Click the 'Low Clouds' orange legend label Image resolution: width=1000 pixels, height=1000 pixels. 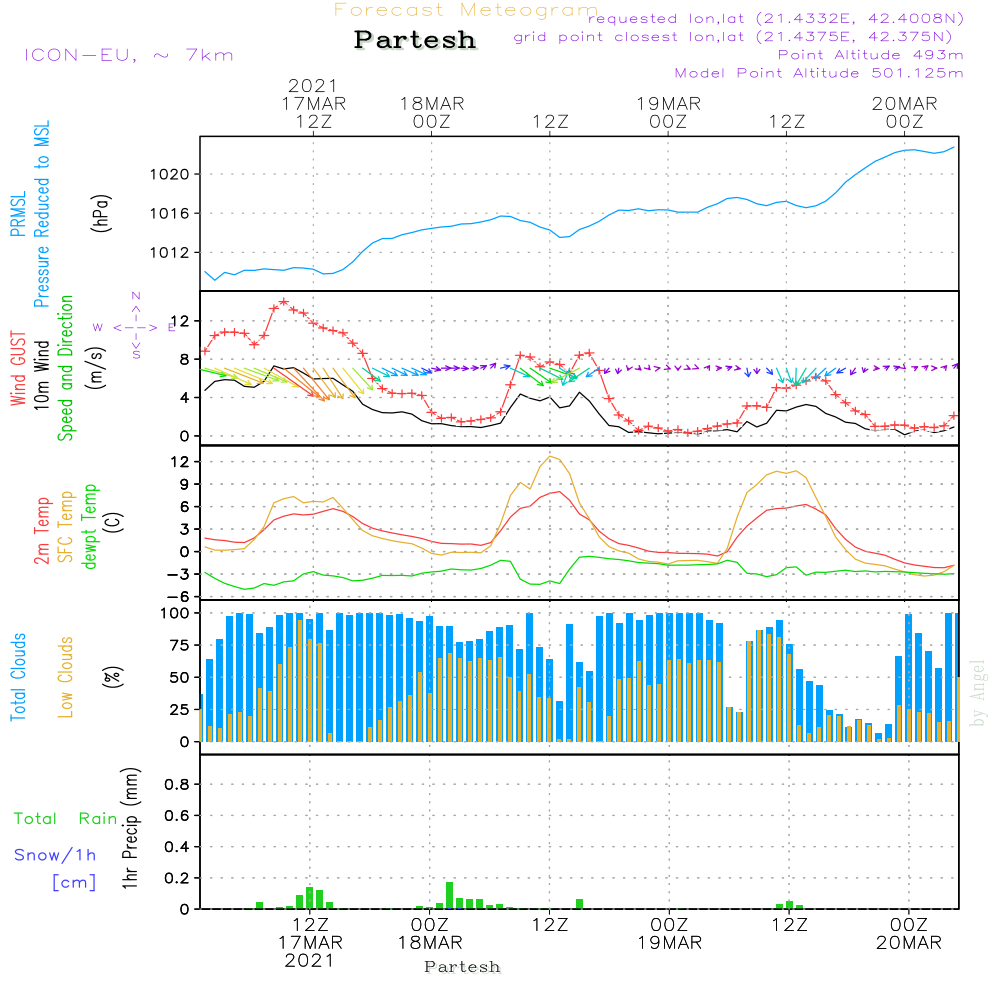[66, 677]
